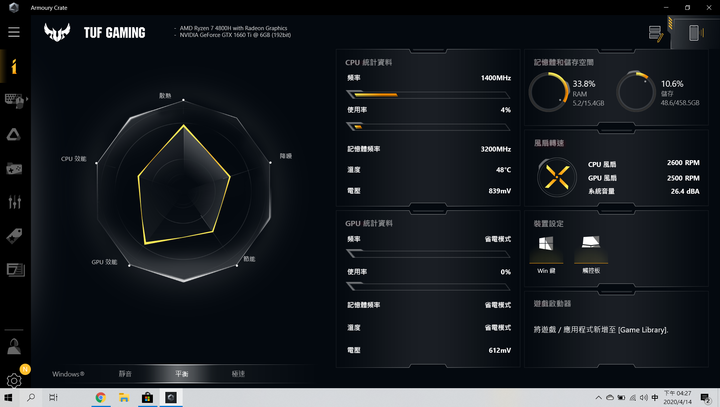720x407 pixels.
Task: Click the volume icon in the system tray
Action: [644, 398]
